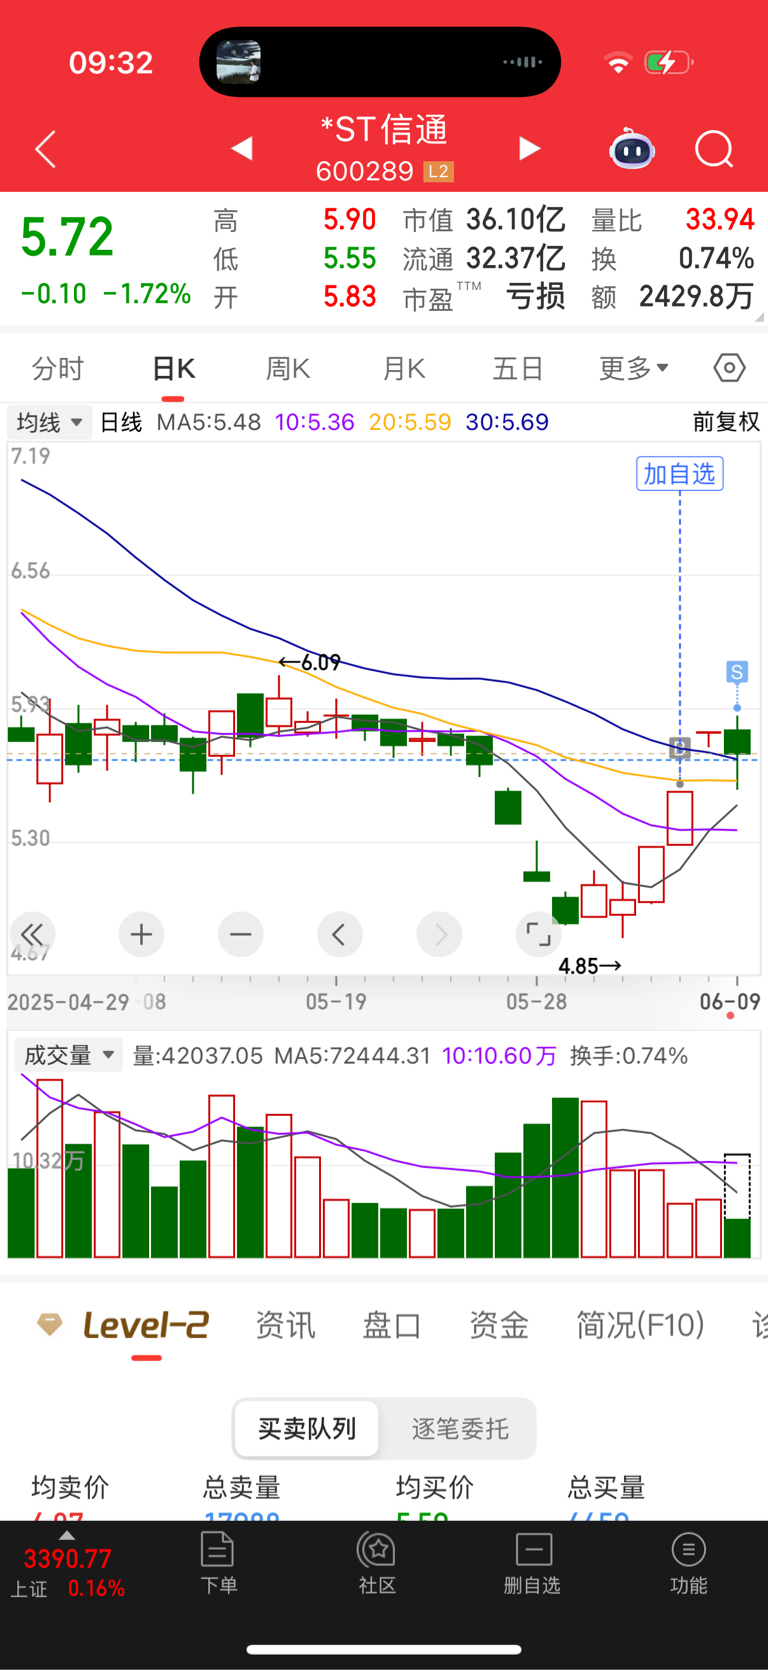Open the 简况(F10) tab
The width and height of the screenshot is (768, 1670).
[x=640, y=1325]
